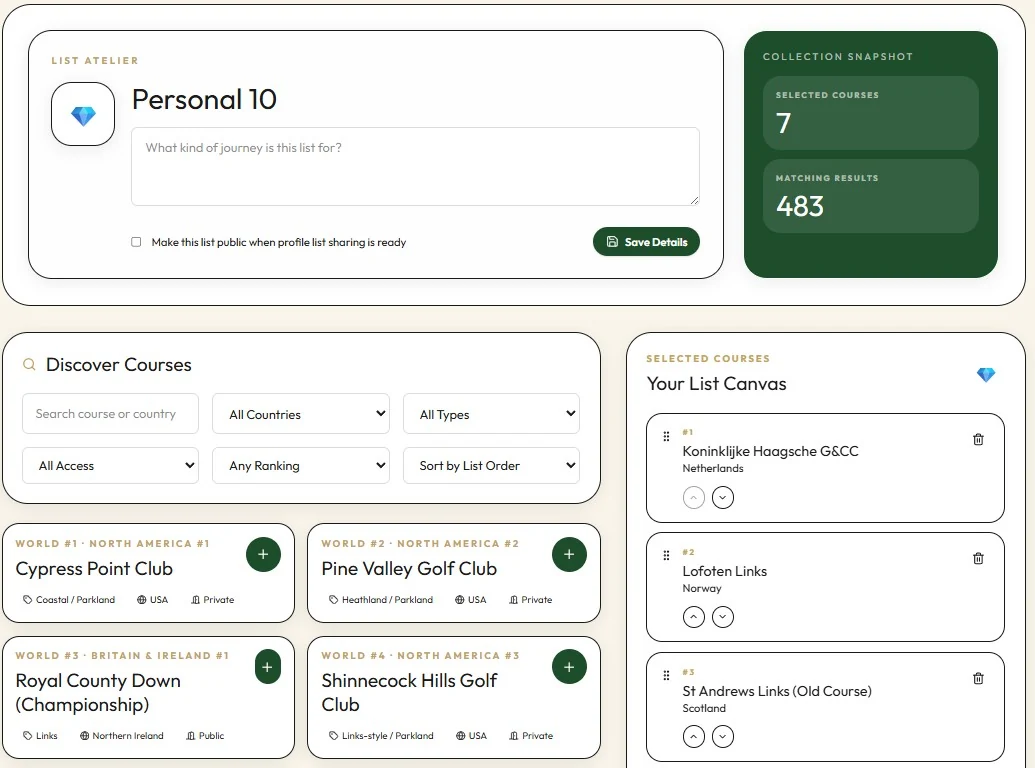Click the magnifier icon in Discover Courses
Screen dimensions: 1035x768
coord(29,365)
